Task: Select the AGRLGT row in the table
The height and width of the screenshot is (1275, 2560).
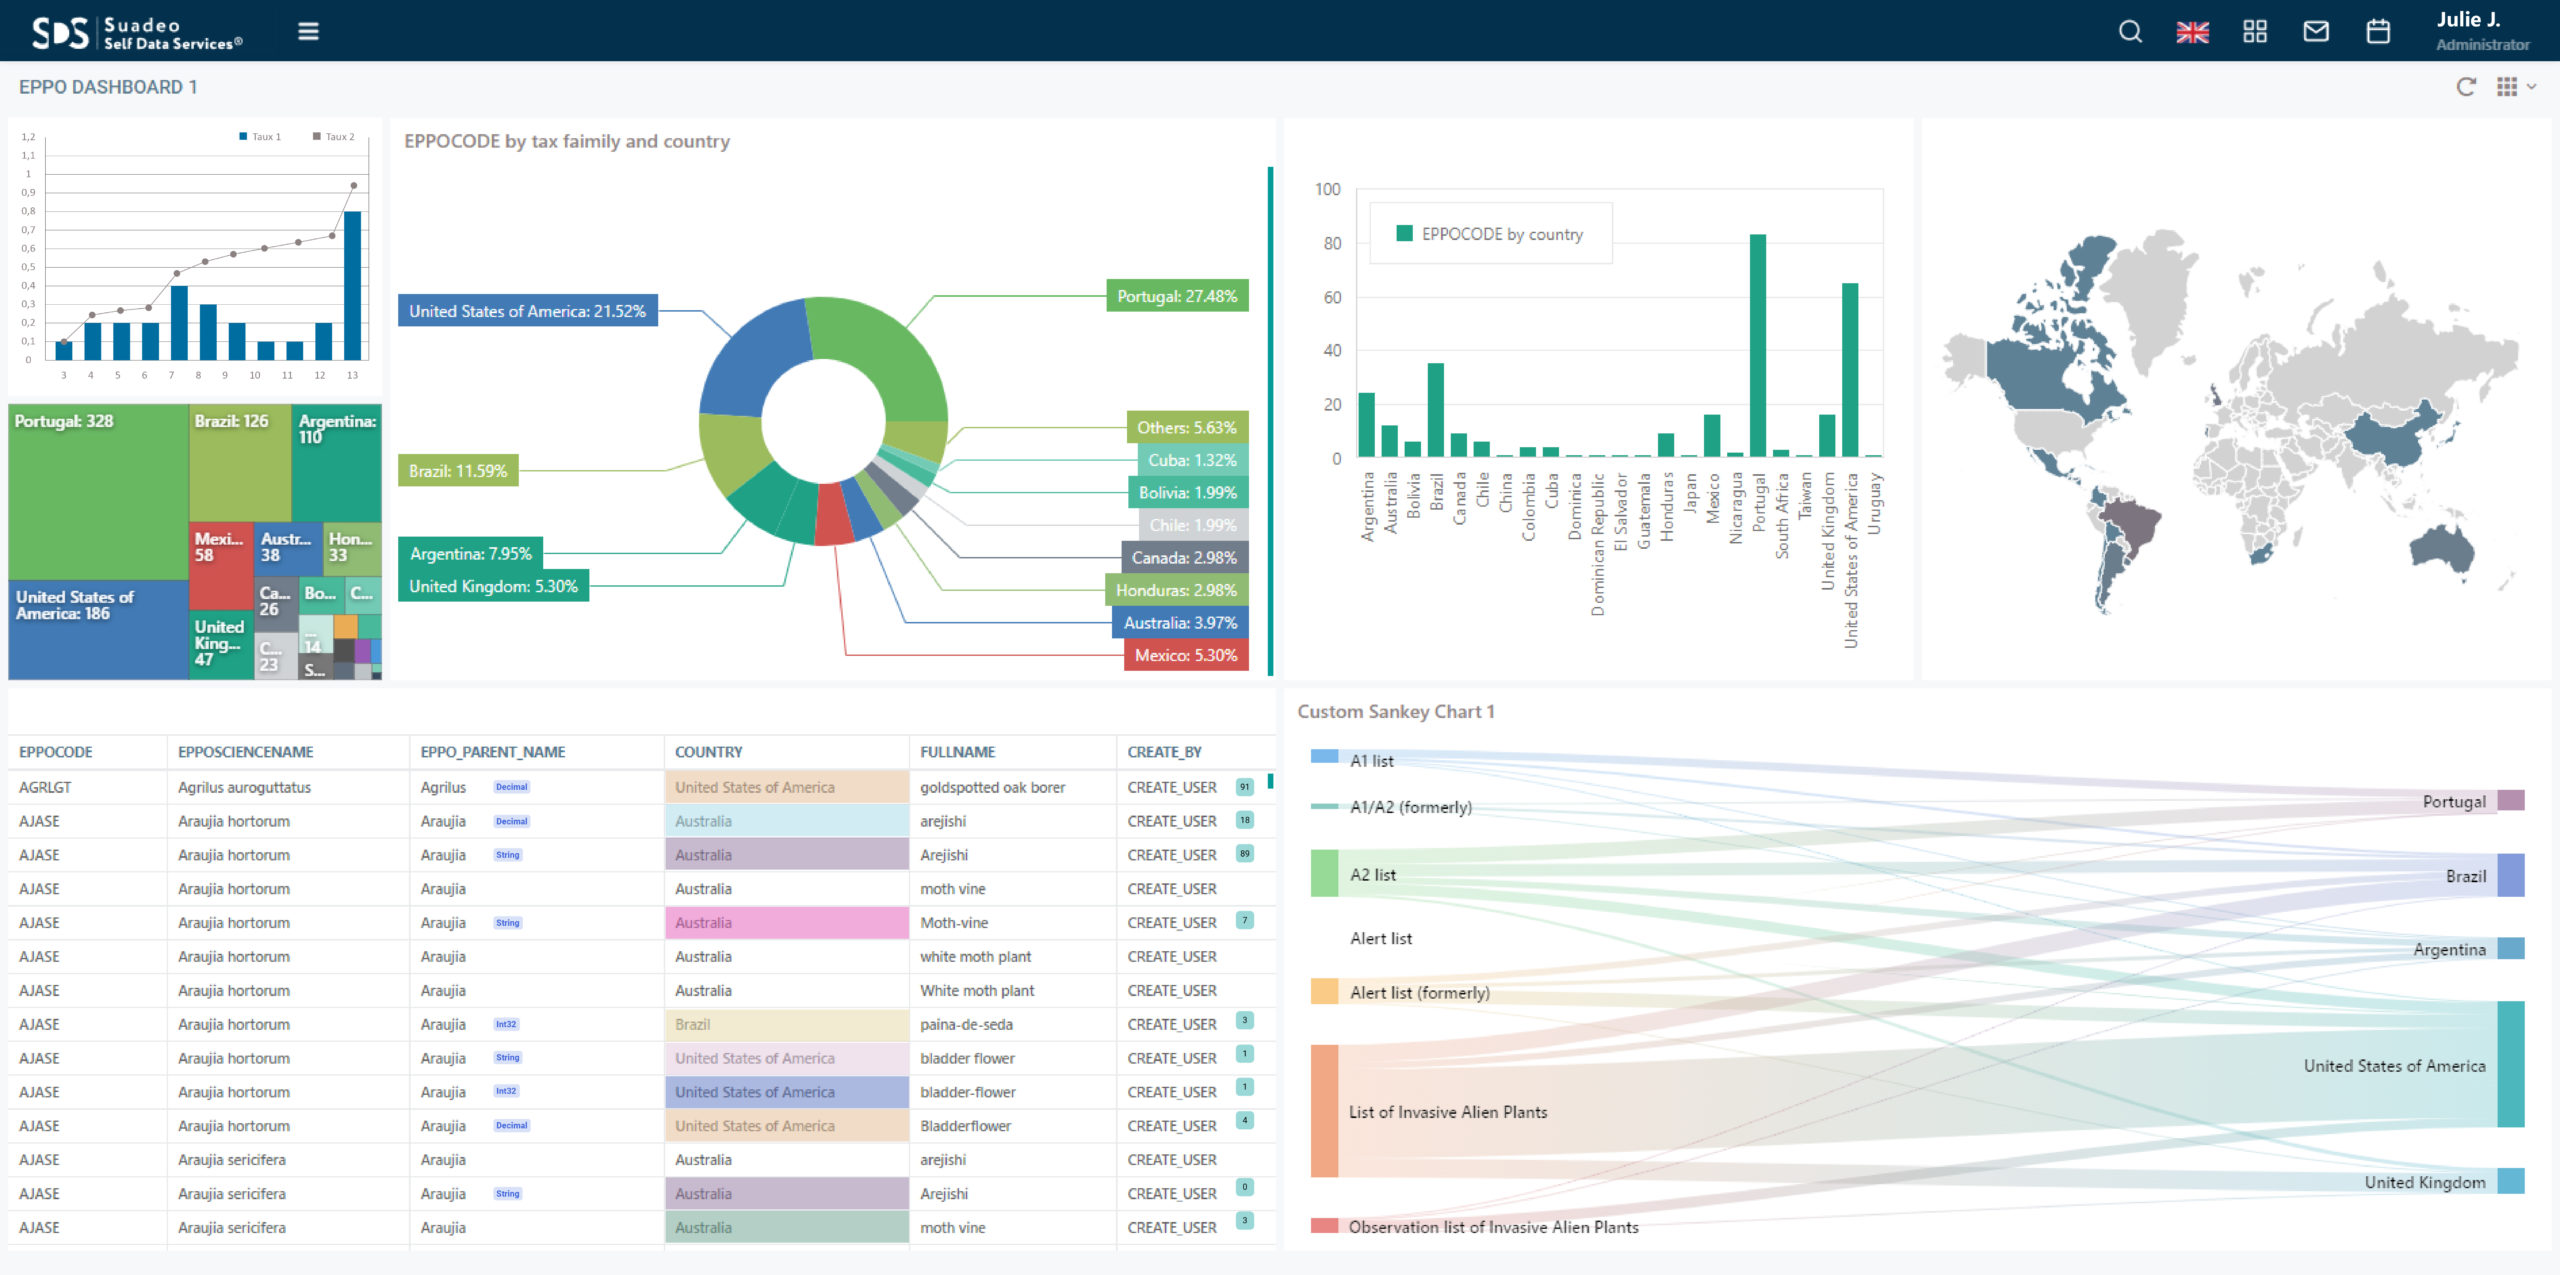Action: (x=641, y=787)
